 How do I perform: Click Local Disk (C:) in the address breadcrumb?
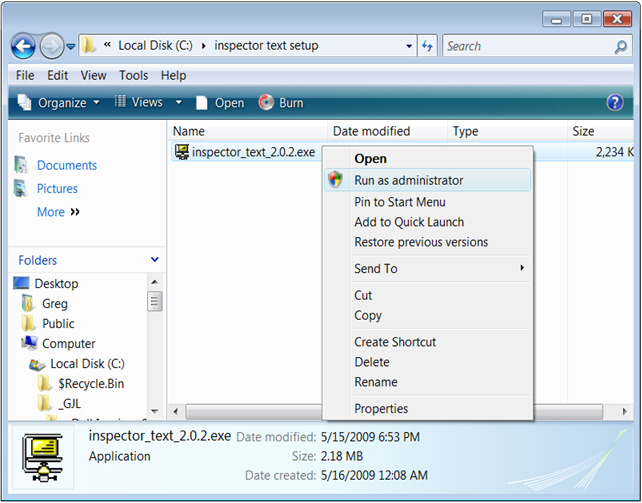[x=155, y=45]
